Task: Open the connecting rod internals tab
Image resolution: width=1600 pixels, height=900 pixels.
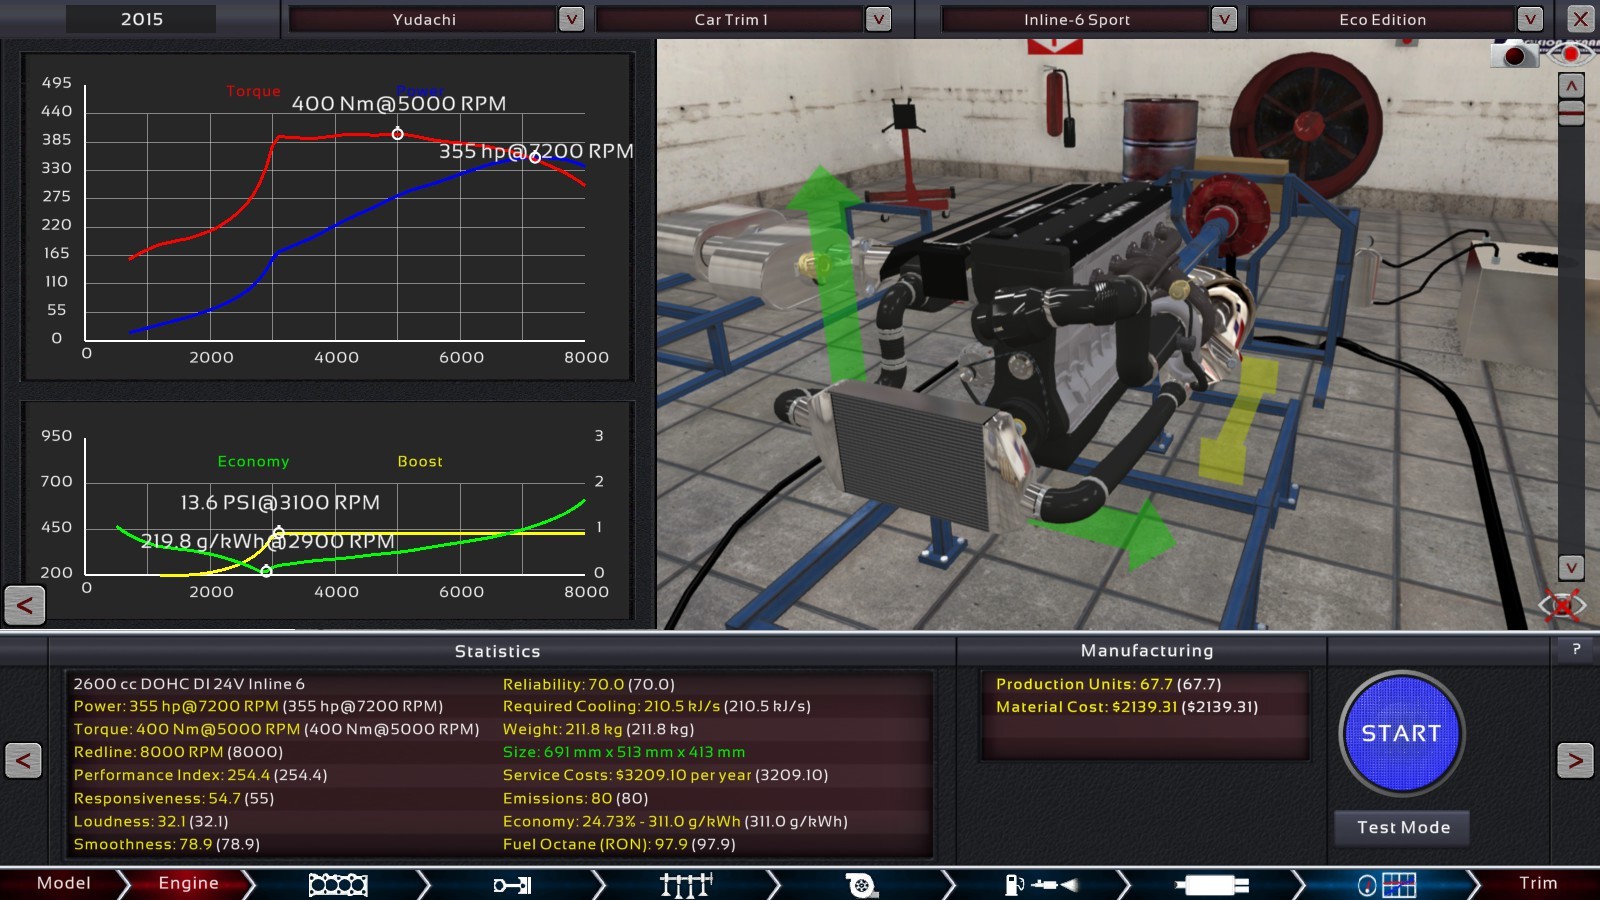Action: click(x=512, y=884)
